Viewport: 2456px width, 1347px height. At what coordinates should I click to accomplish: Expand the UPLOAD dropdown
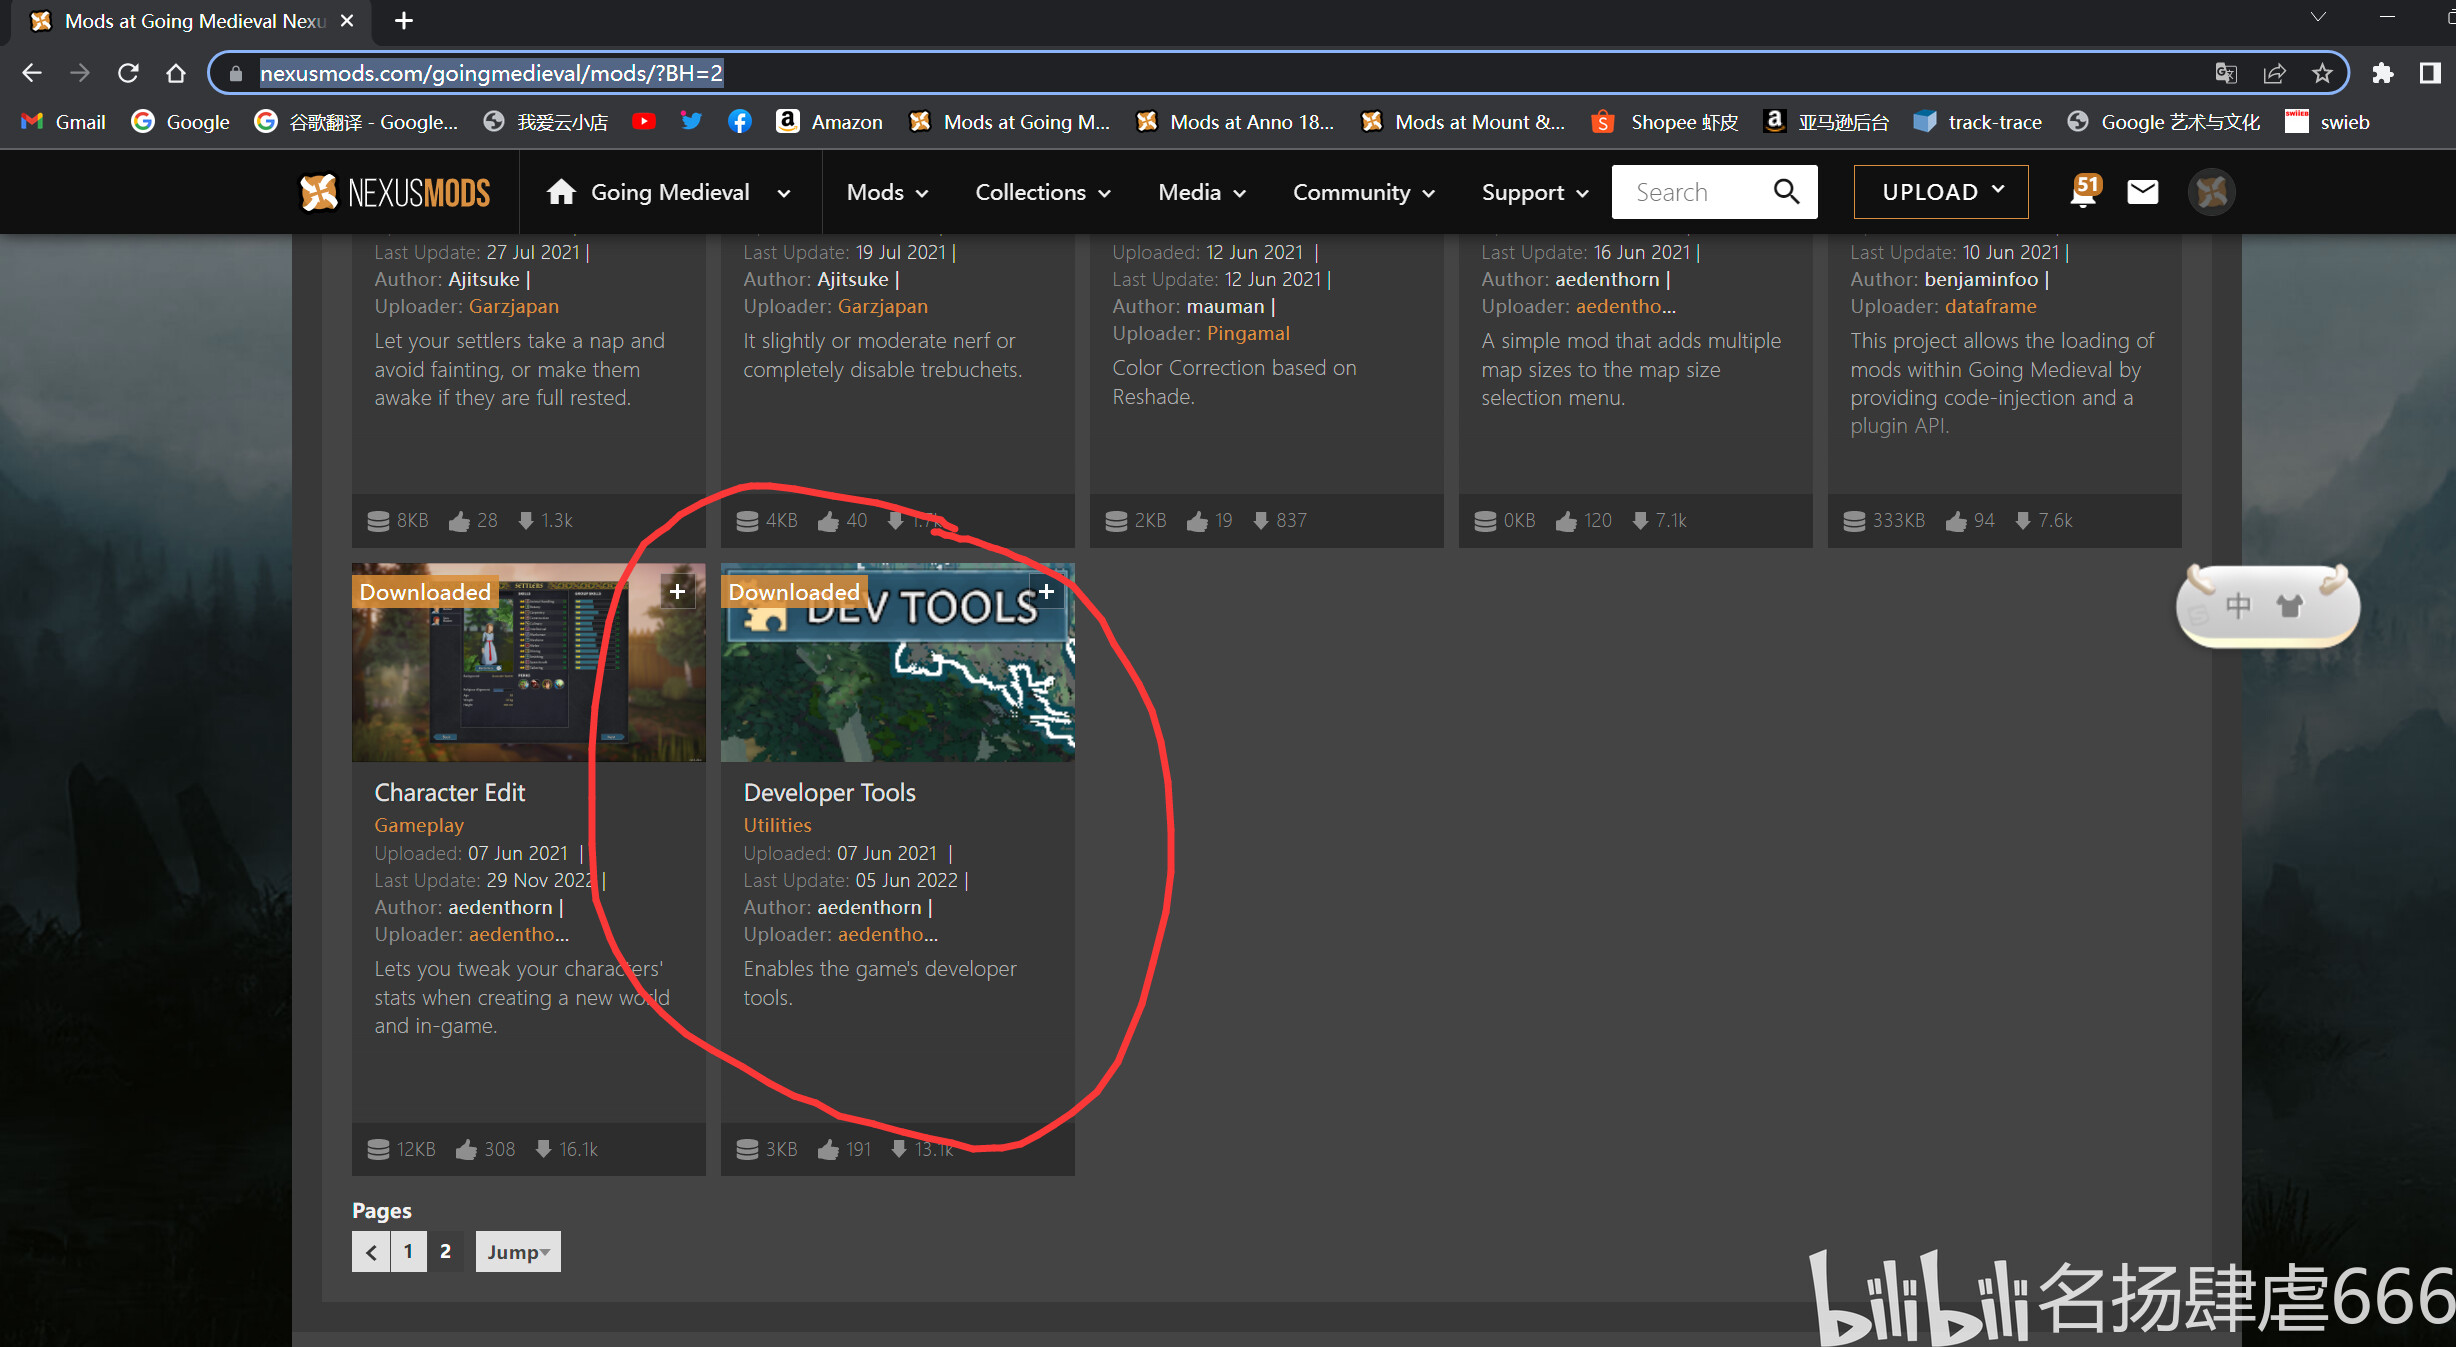1940,191
